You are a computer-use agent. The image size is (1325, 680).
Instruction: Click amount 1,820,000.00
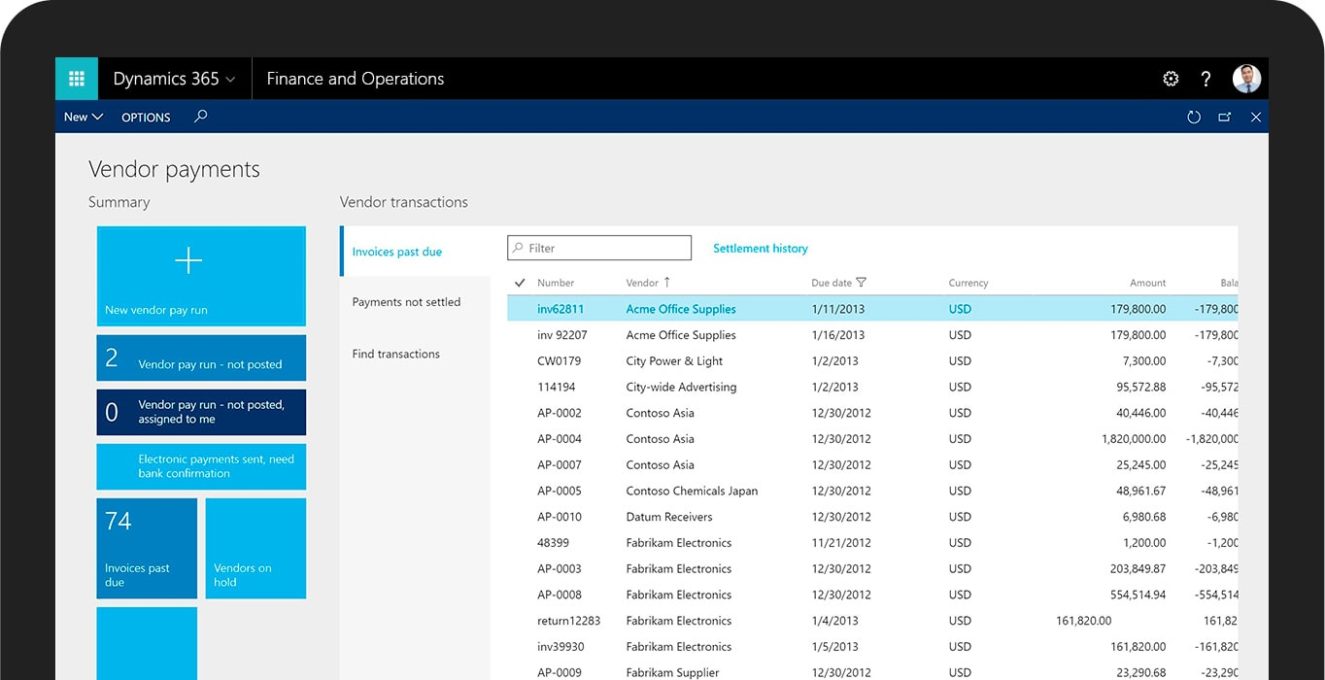click(1133, 439)
